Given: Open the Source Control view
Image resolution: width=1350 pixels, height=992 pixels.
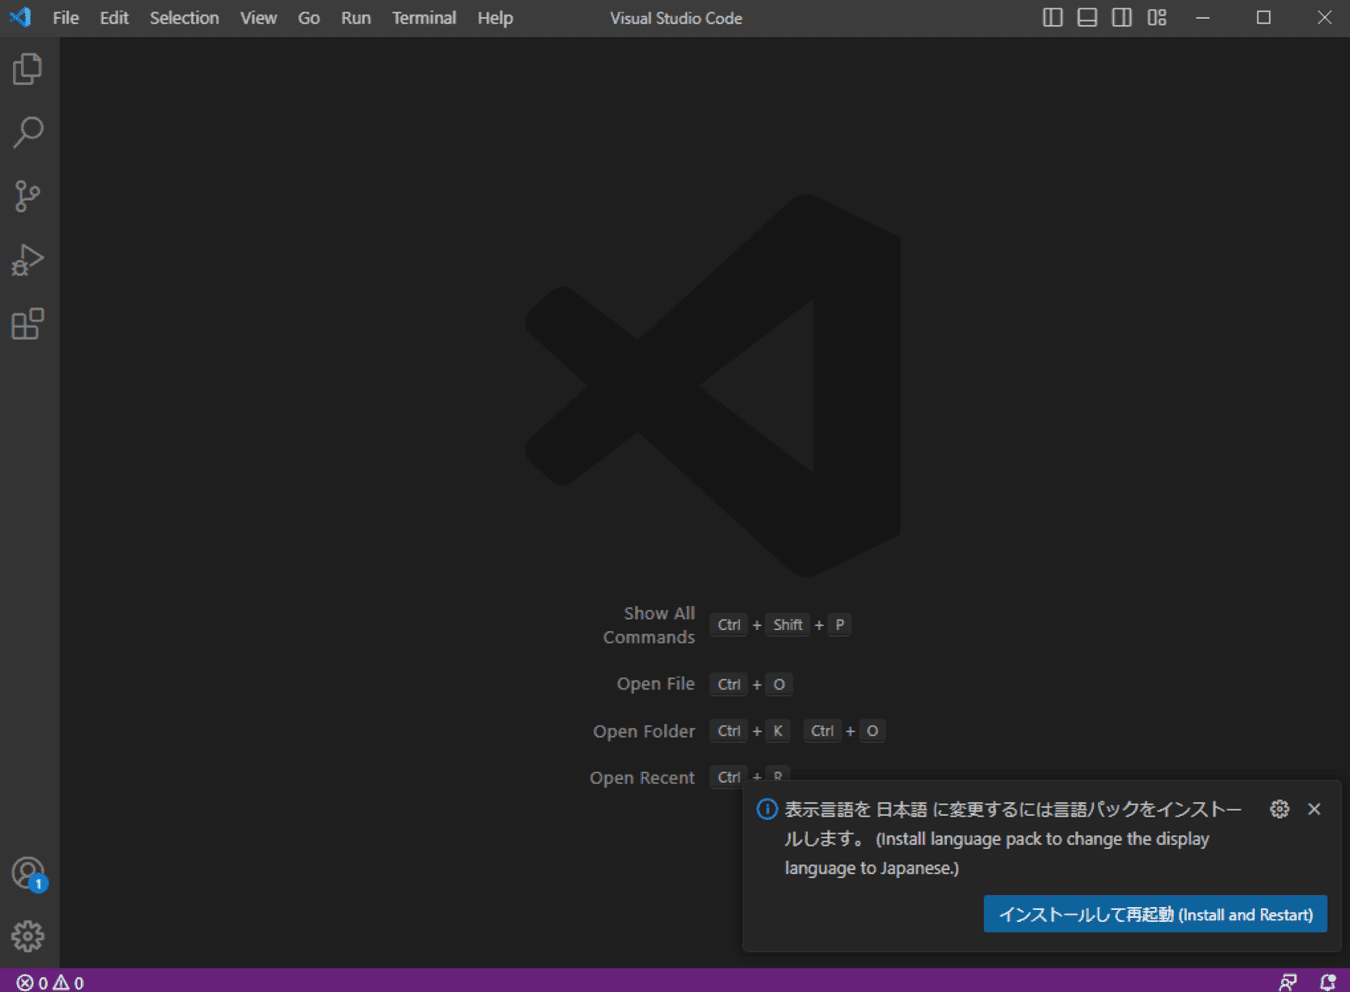Looking at the screenshot, I should (x=28, y=196).
